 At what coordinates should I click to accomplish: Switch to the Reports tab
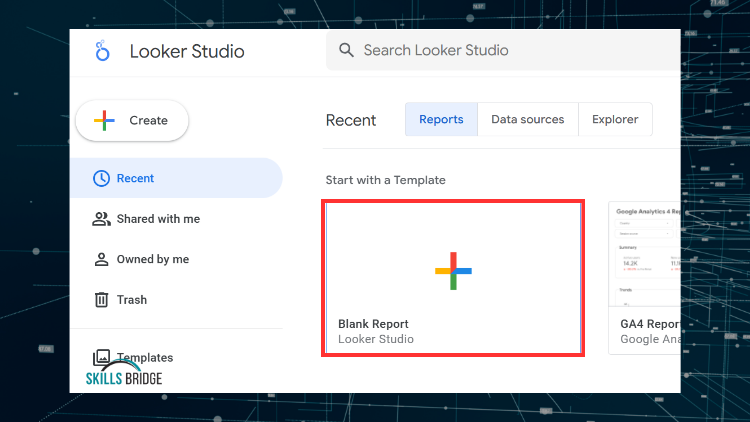tap(441, 119)
